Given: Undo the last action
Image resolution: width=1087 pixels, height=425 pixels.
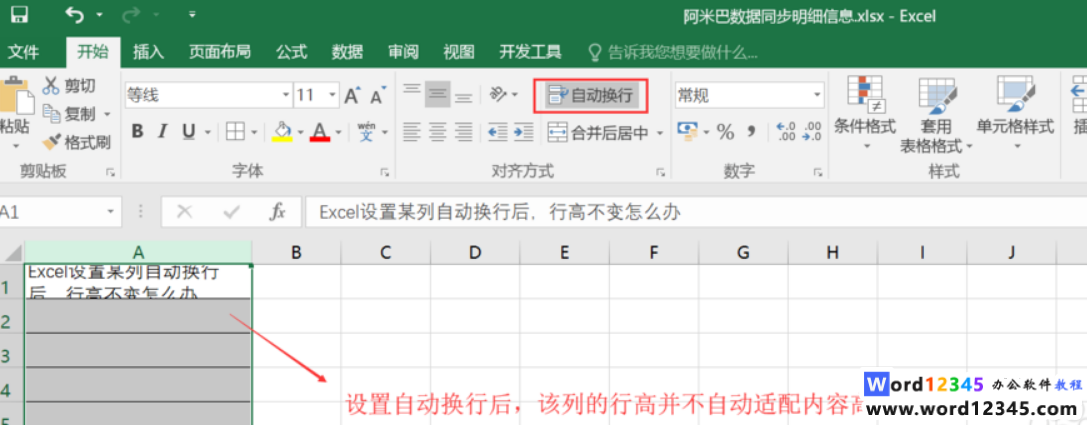Looking at the screenshot, I should (x=74, y=15).
